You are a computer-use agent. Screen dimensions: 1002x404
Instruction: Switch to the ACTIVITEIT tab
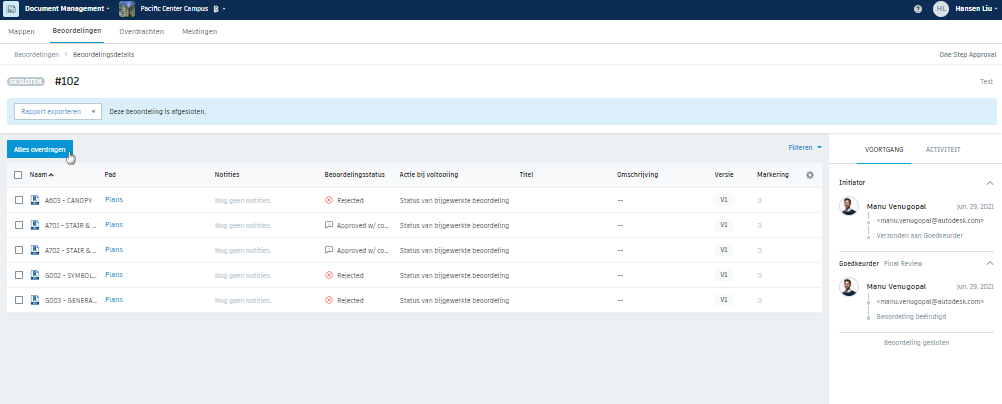tap(943, 150)
